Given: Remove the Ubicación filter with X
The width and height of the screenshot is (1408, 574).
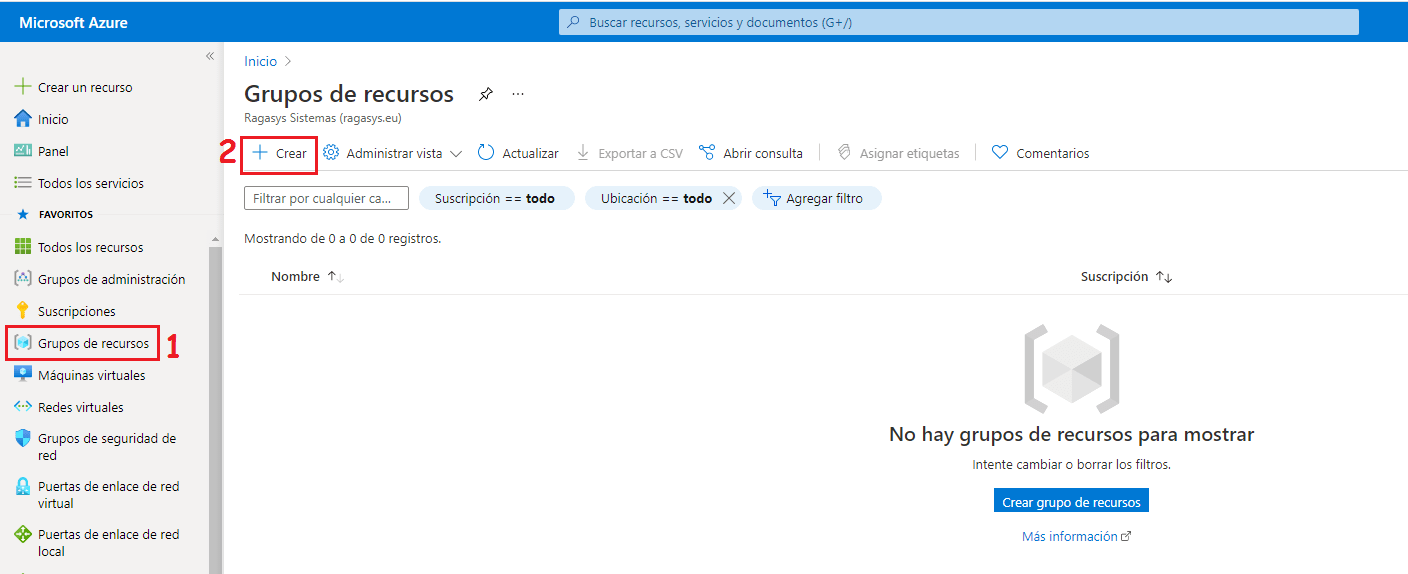Looking at the screenshot, I should tap(729, 198).
